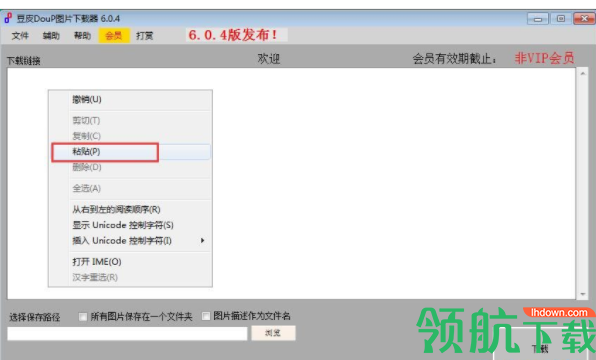Maximize the DouP window
The width and height of the screenshot is (596, 360).
(x=561, y=19)
